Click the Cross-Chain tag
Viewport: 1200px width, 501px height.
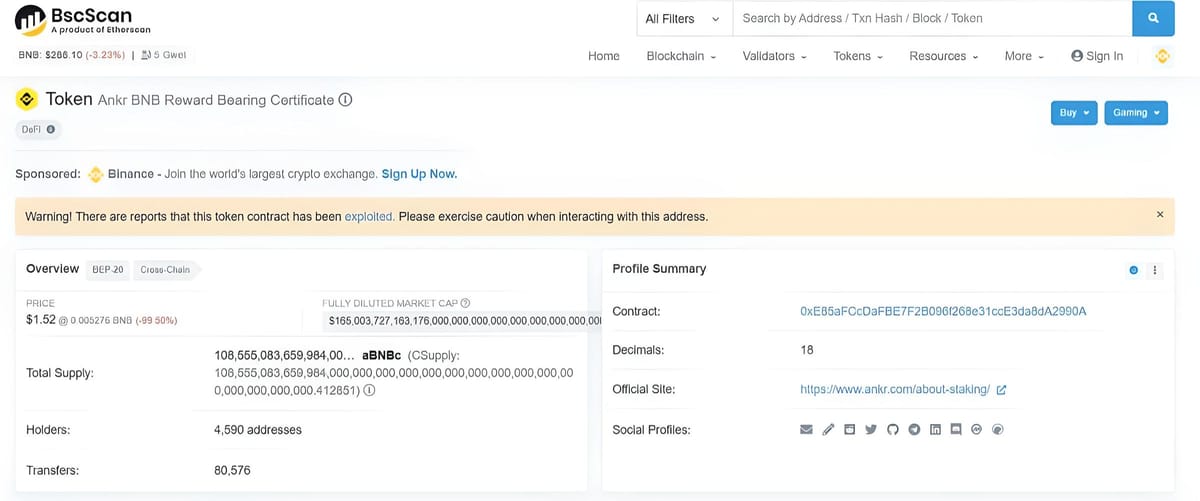click(166, 270)
